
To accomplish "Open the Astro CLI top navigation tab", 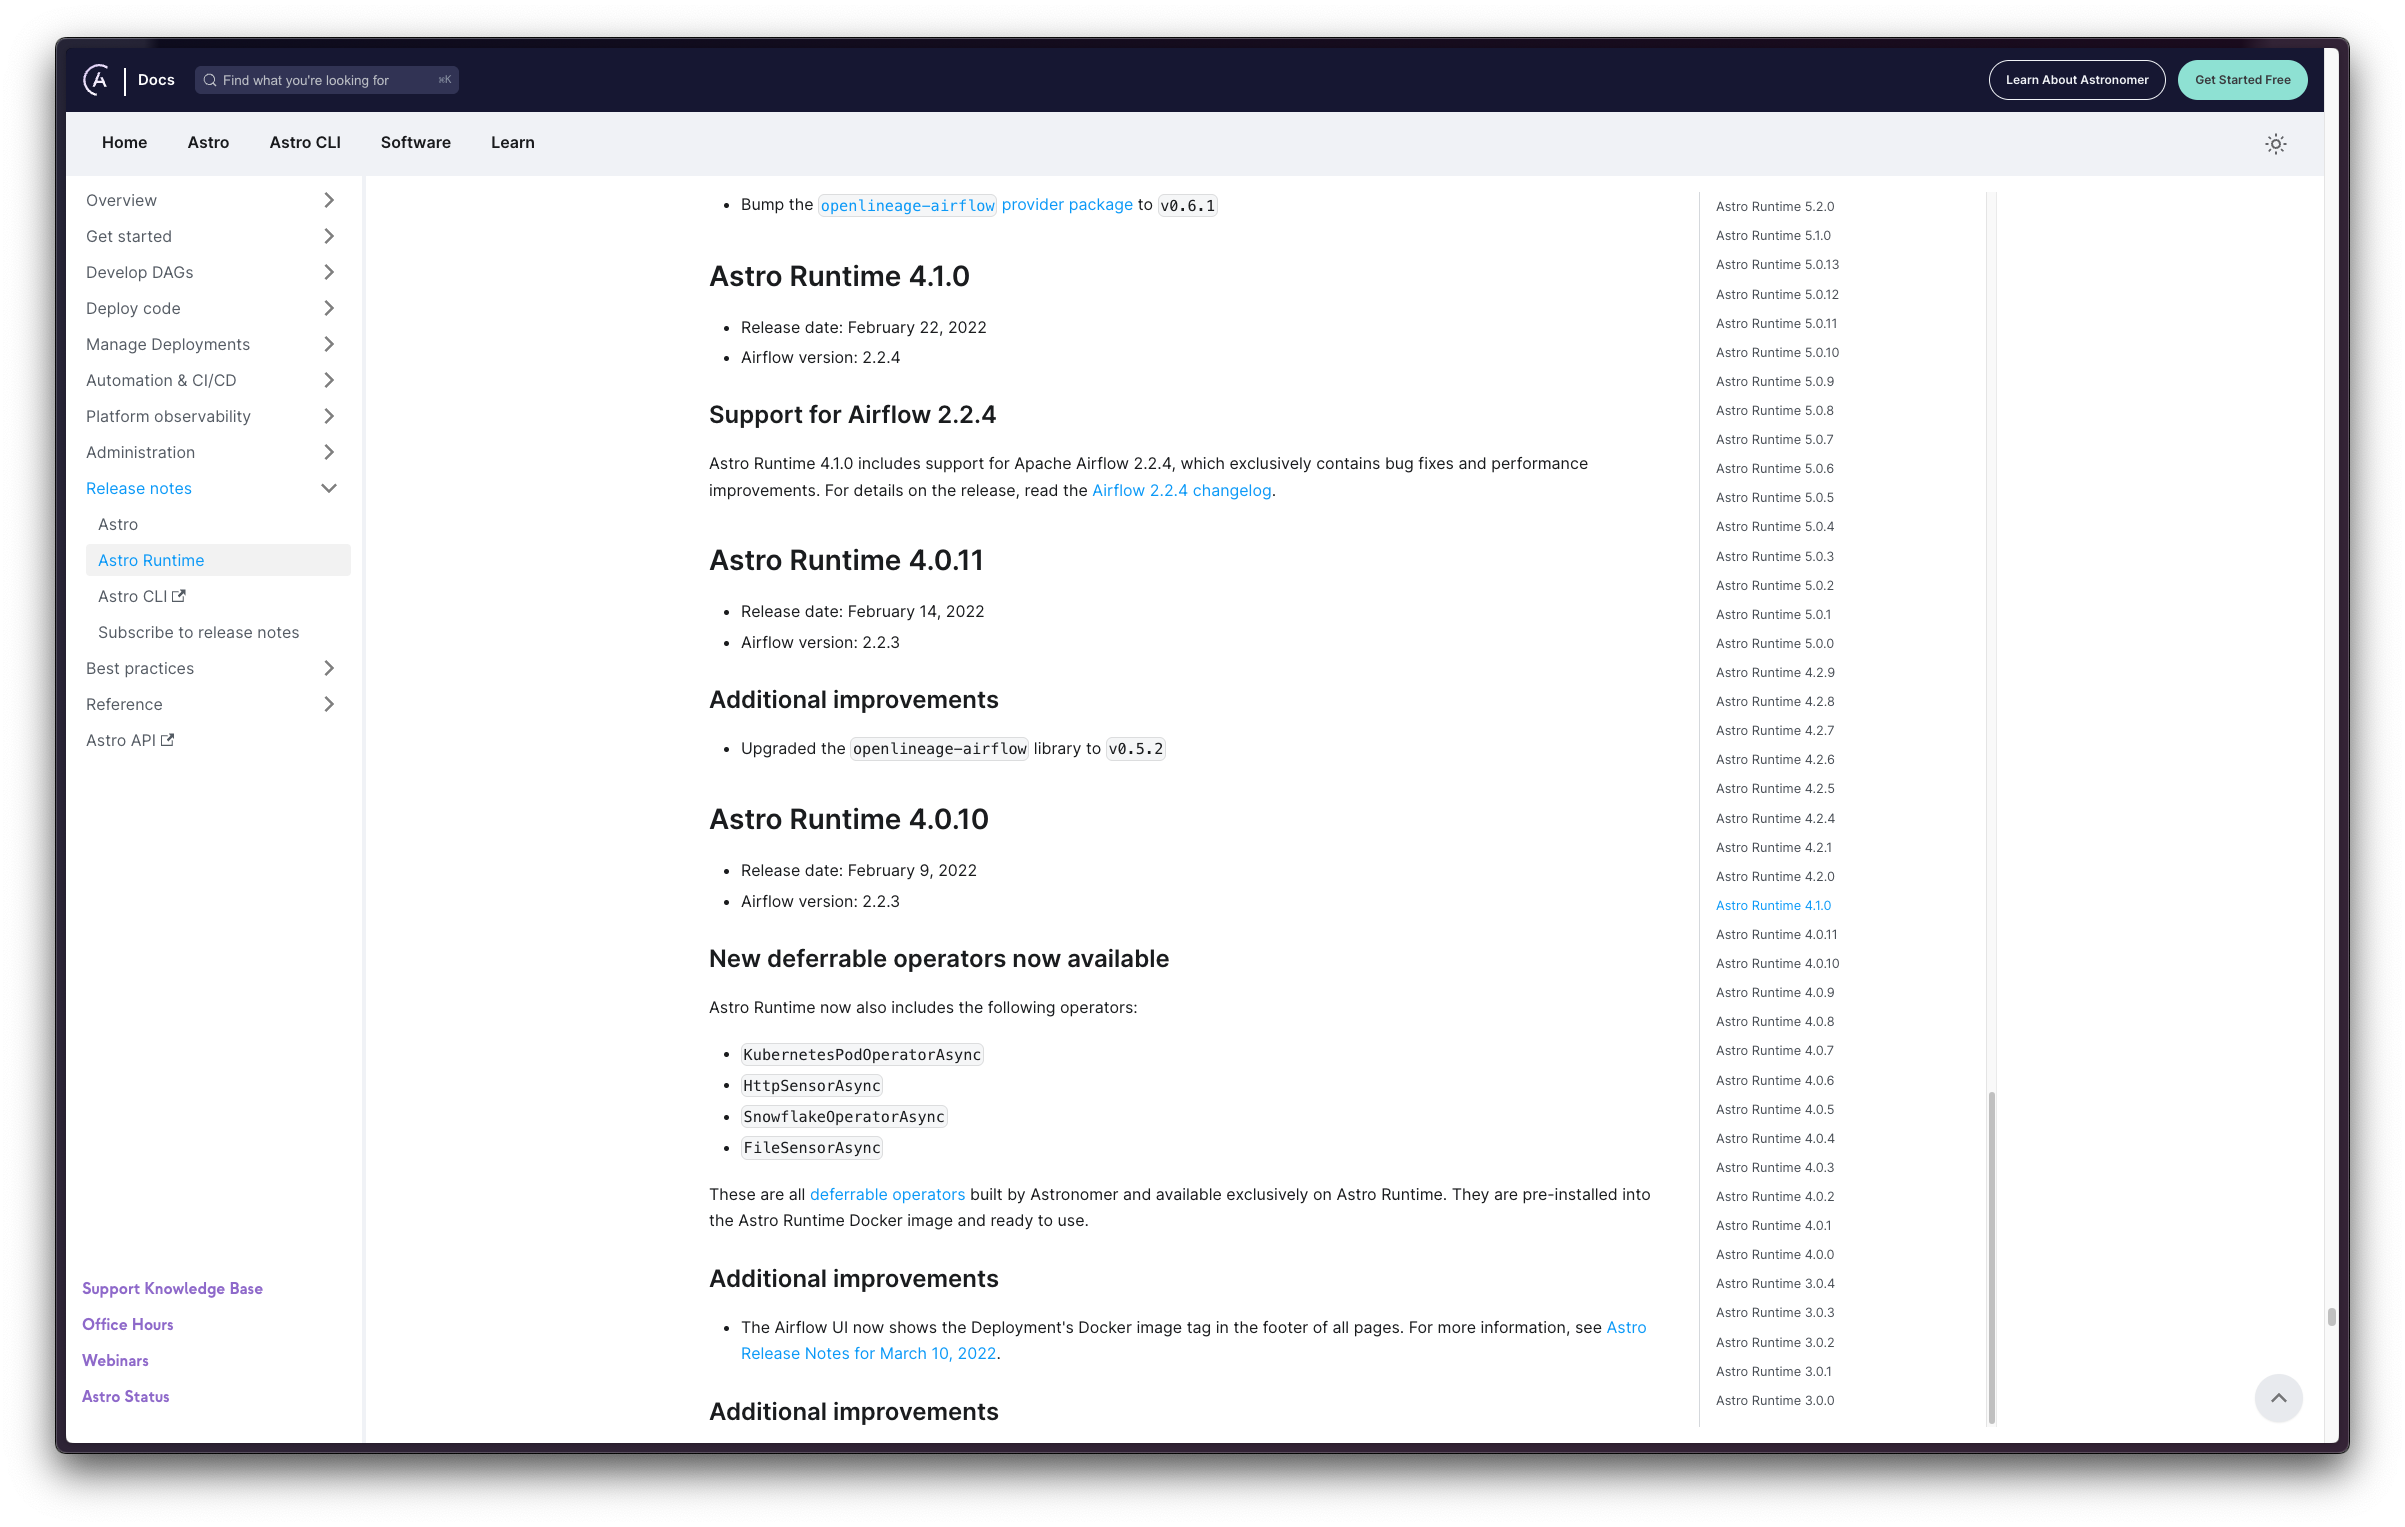I will click(305, 142).
